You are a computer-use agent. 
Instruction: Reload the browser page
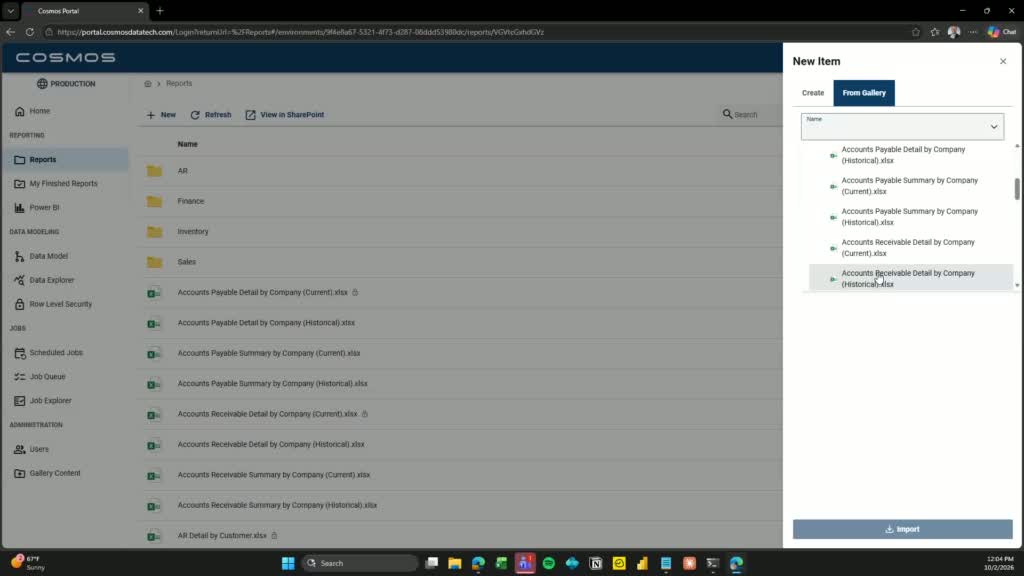(x=30, y=32)
